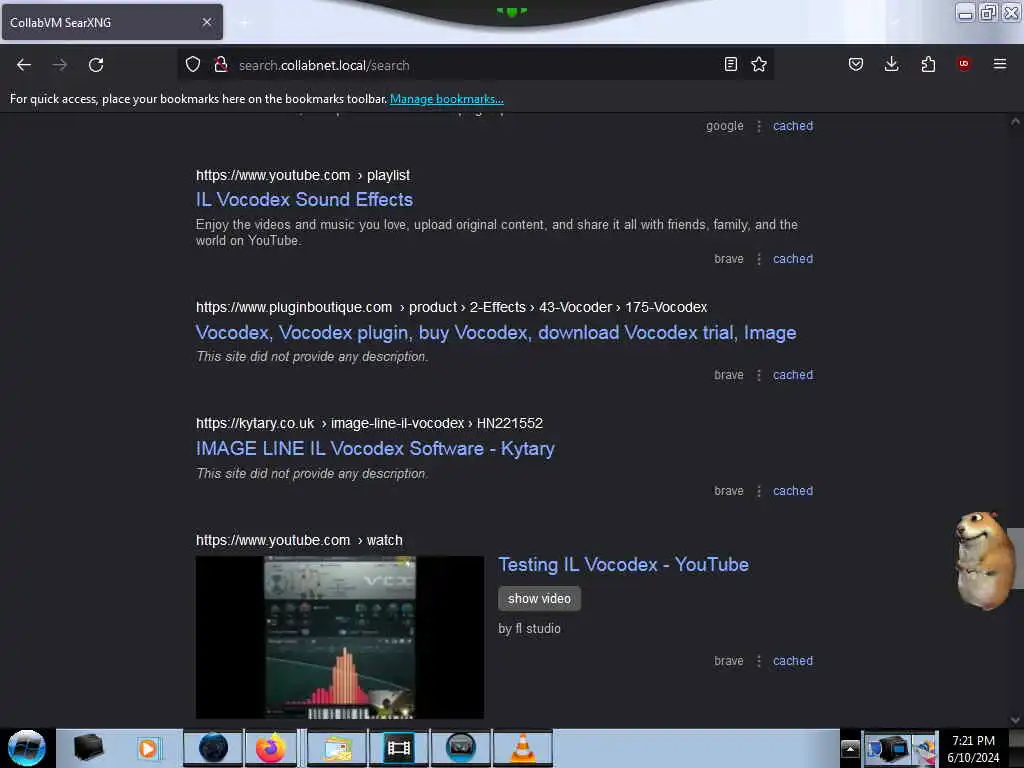The height and width of the screenshot is (768, 1024).
Task: Click the forward navigation arrow
Action: (x=60, y=65)
